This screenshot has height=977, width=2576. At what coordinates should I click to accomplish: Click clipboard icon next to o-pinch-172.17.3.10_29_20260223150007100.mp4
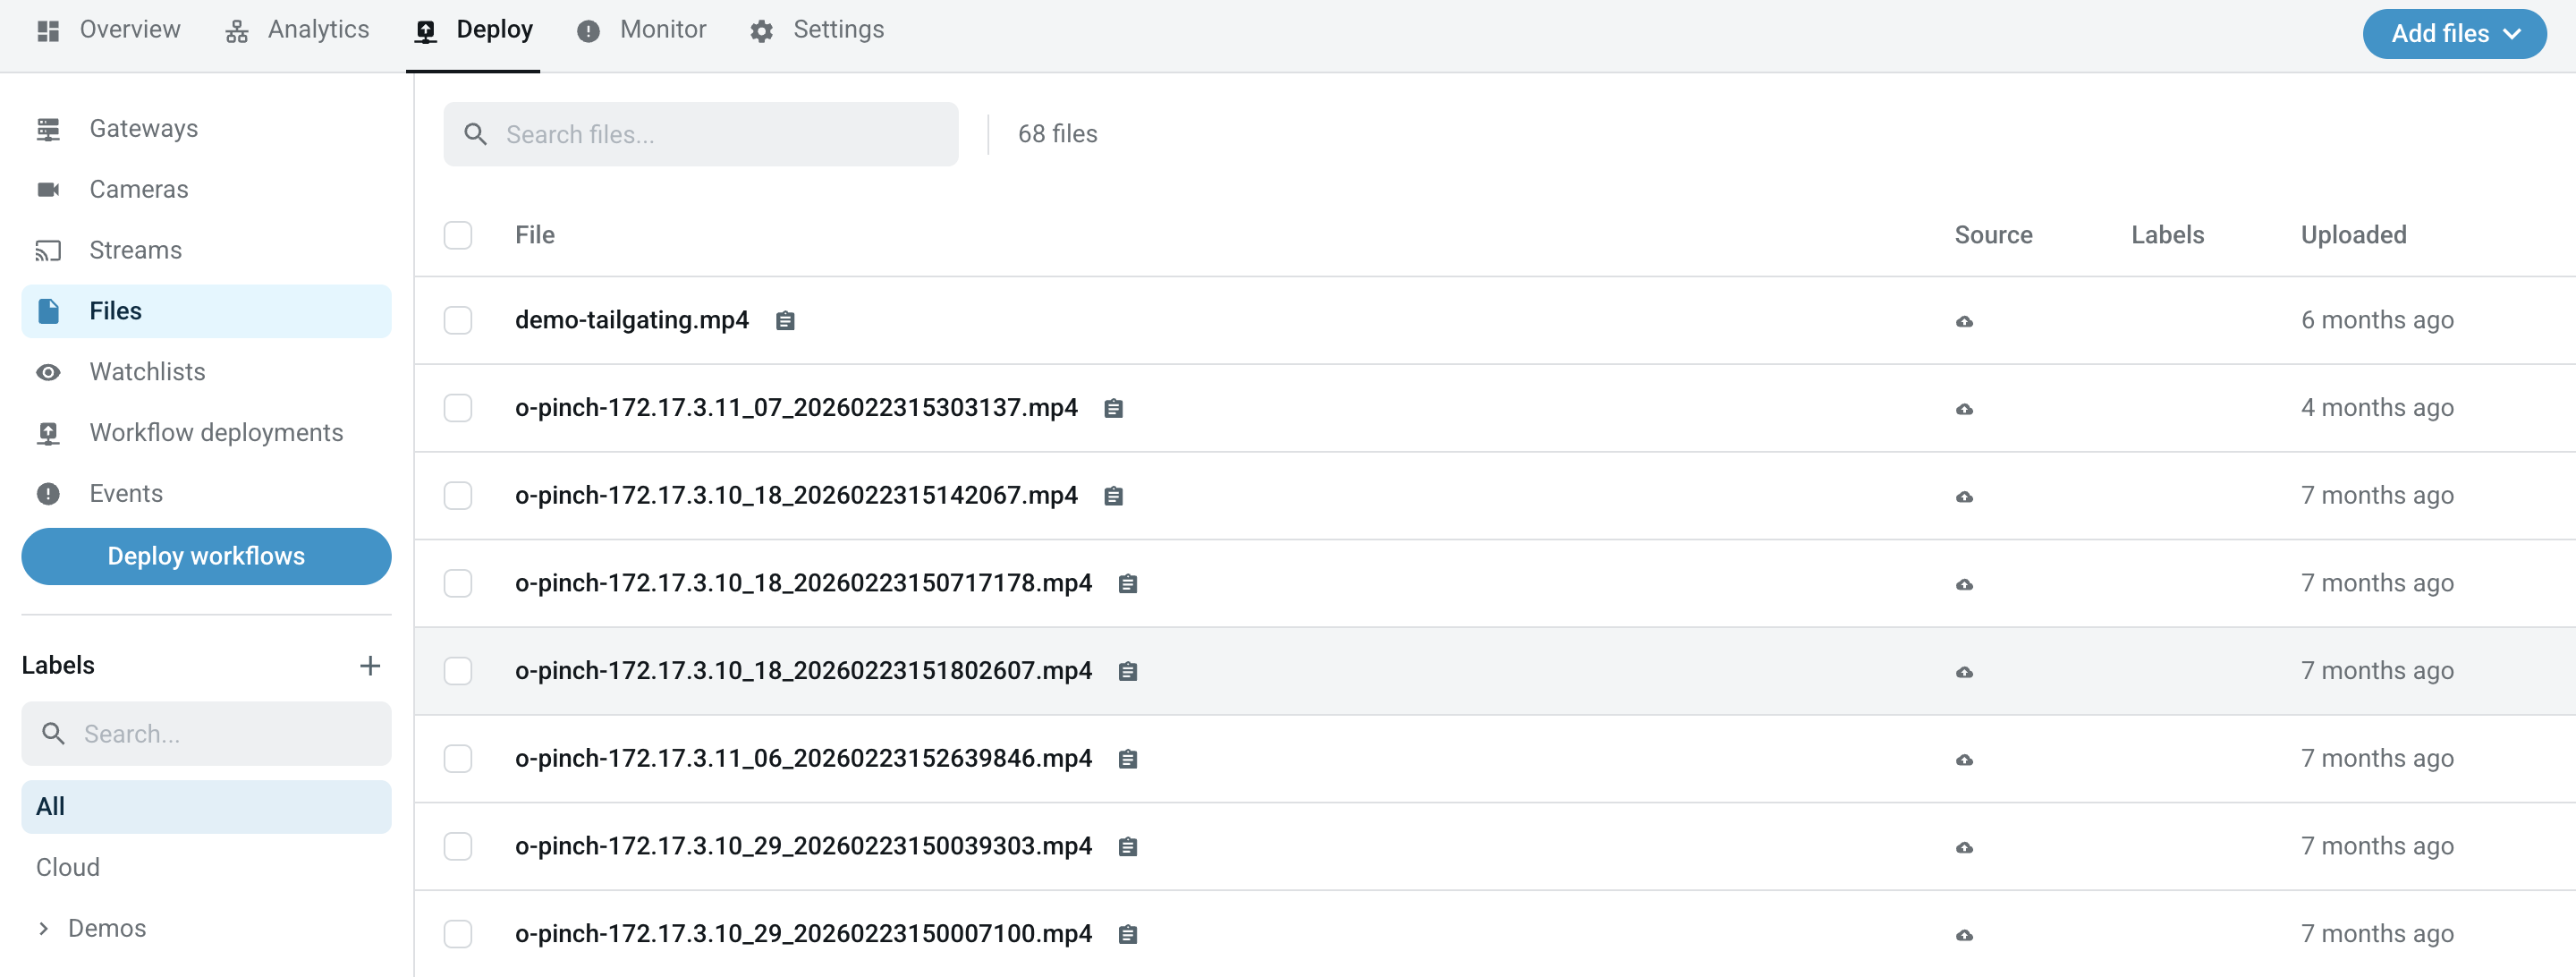1127,934
